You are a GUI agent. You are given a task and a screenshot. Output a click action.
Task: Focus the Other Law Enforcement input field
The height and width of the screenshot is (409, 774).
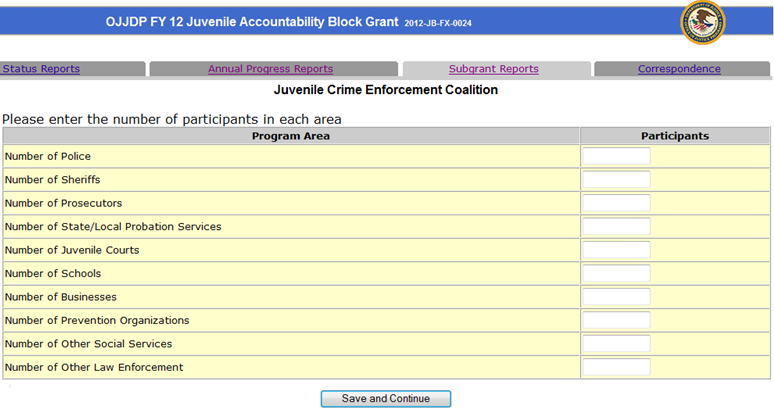click(x=616, y=367)
